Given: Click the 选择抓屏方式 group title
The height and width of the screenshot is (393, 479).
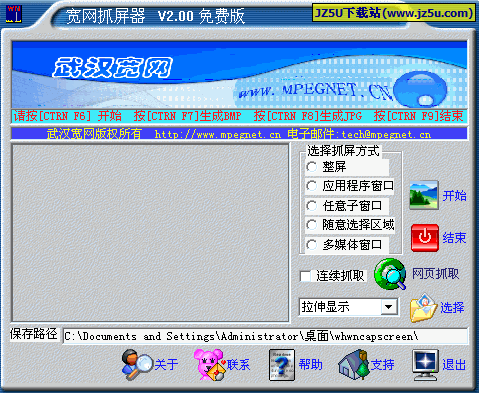Looking at the screenshot, I should (x=343, y=151).
